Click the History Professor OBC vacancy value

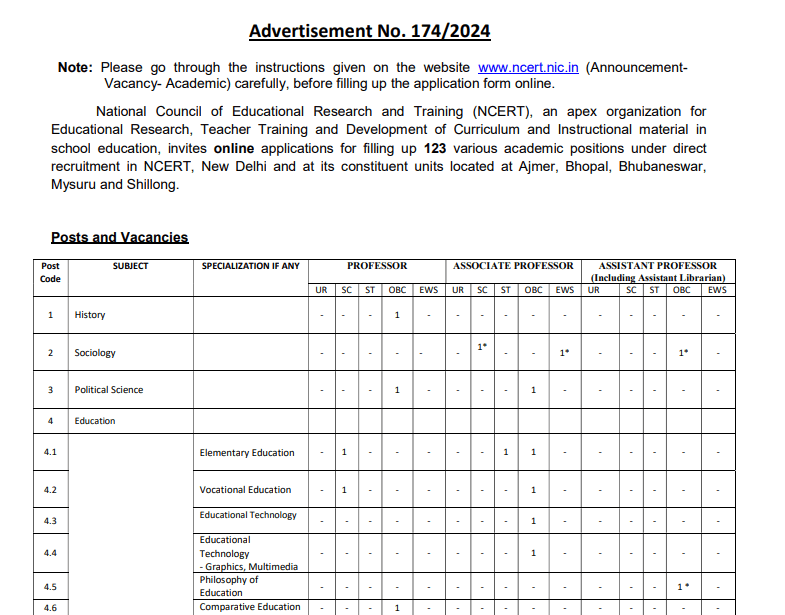pos(397,315)
